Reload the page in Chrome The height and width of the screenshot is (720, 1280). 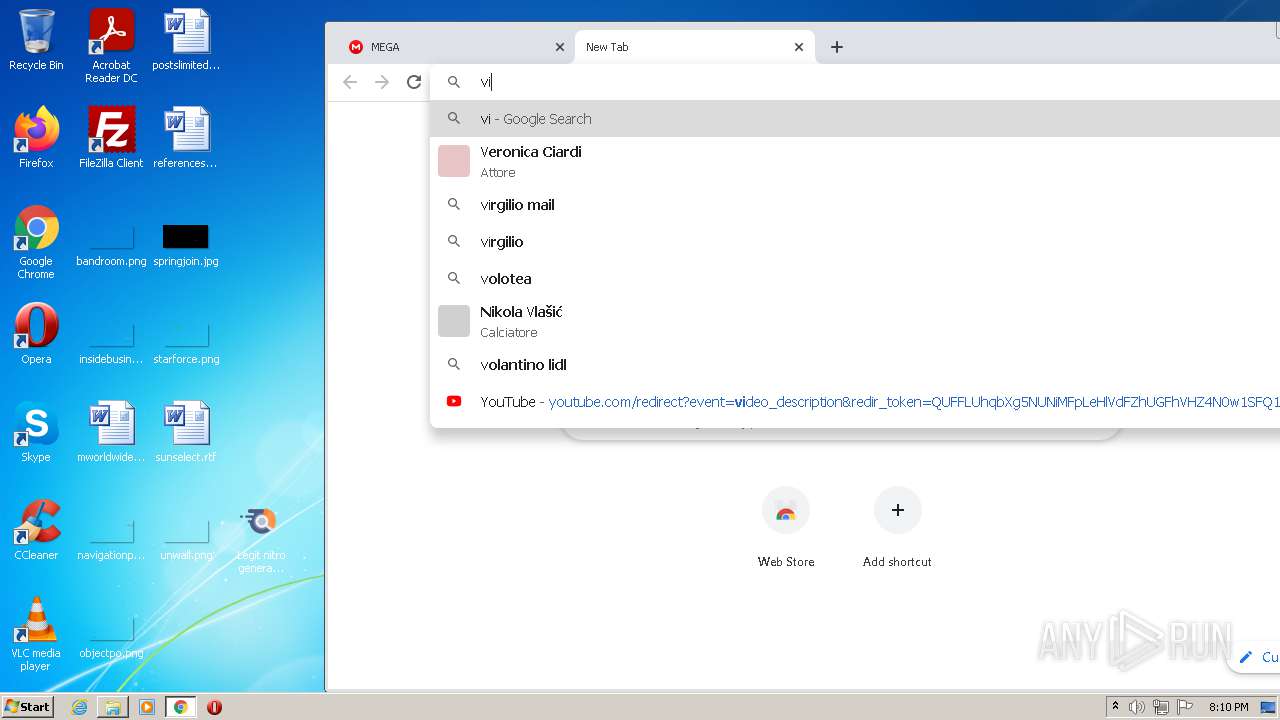(x=414, y=82)
